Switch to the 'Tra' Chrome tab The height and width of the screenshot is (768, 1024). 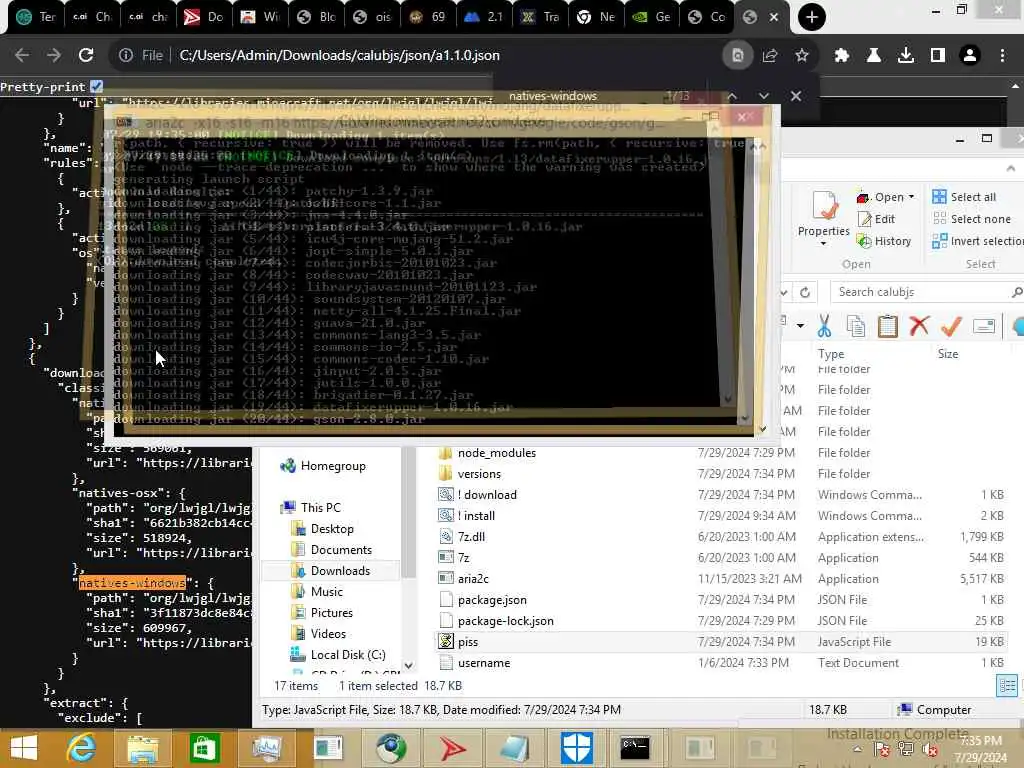coord(540,17)
